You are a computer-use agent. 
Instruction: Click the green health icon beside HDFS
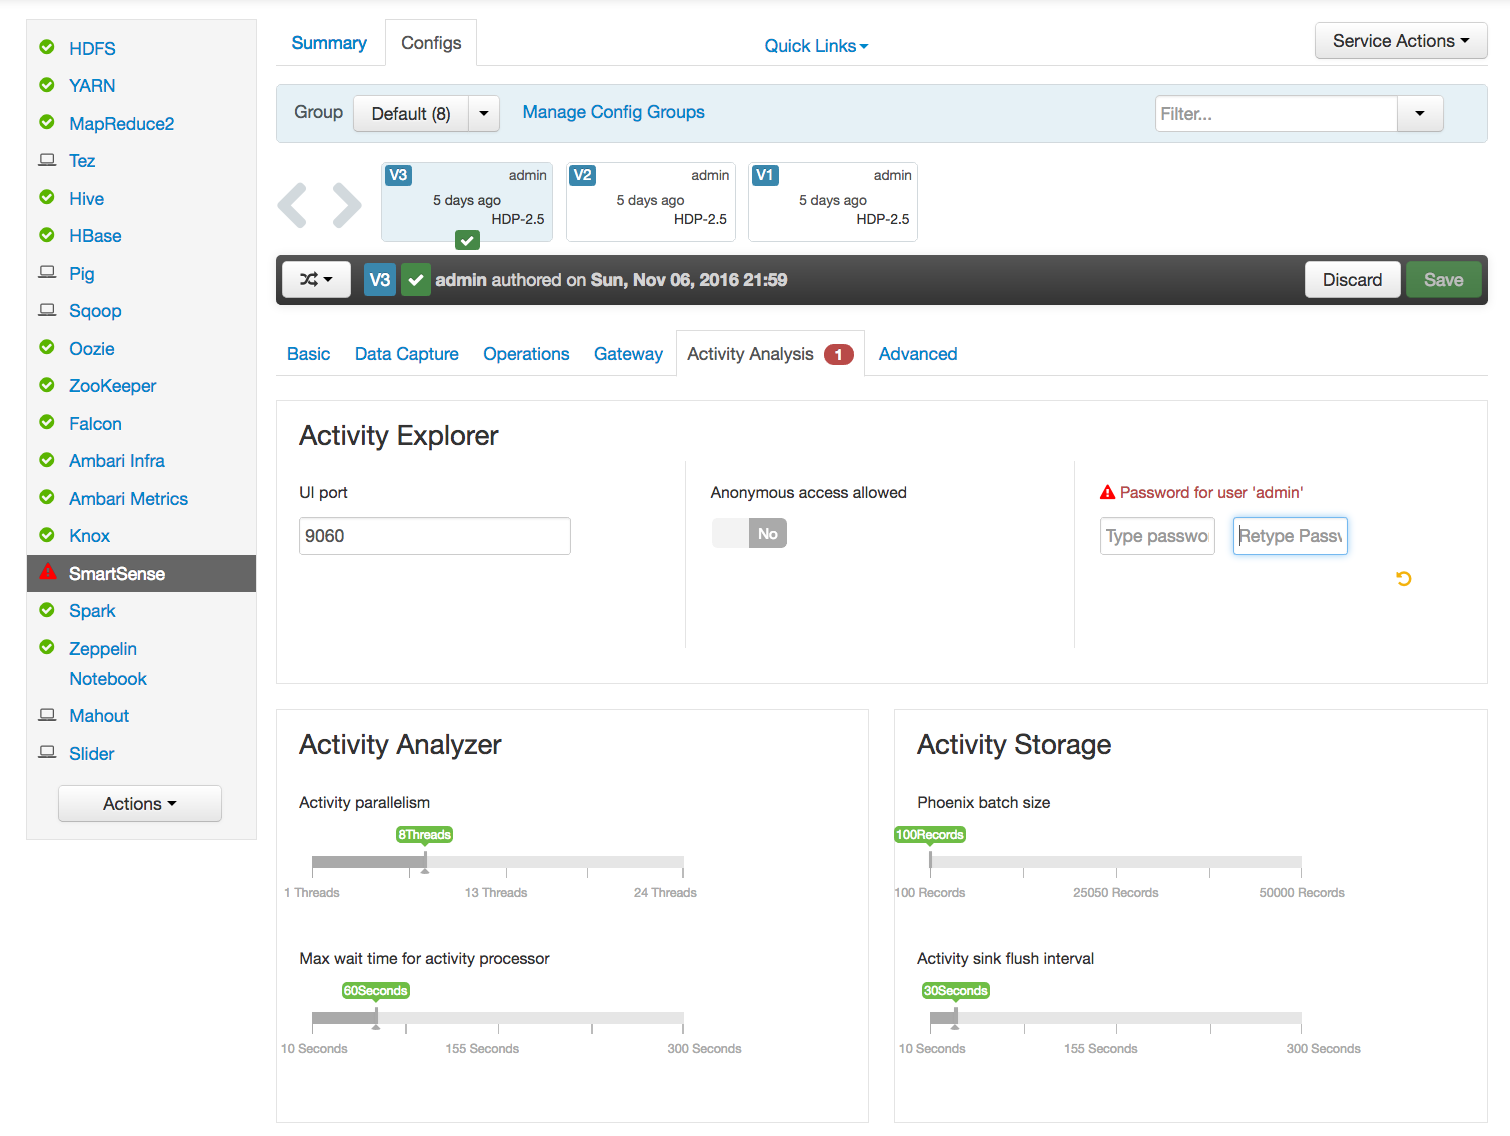click(x=47, y=47)
